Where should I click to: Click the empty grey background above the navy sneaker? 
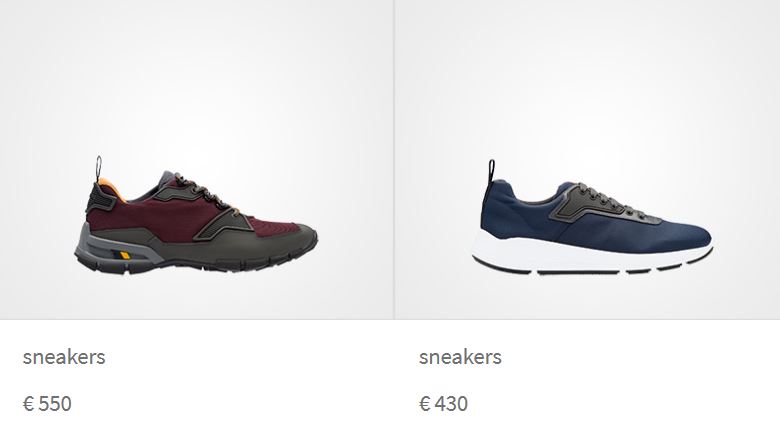click(588, 77)
